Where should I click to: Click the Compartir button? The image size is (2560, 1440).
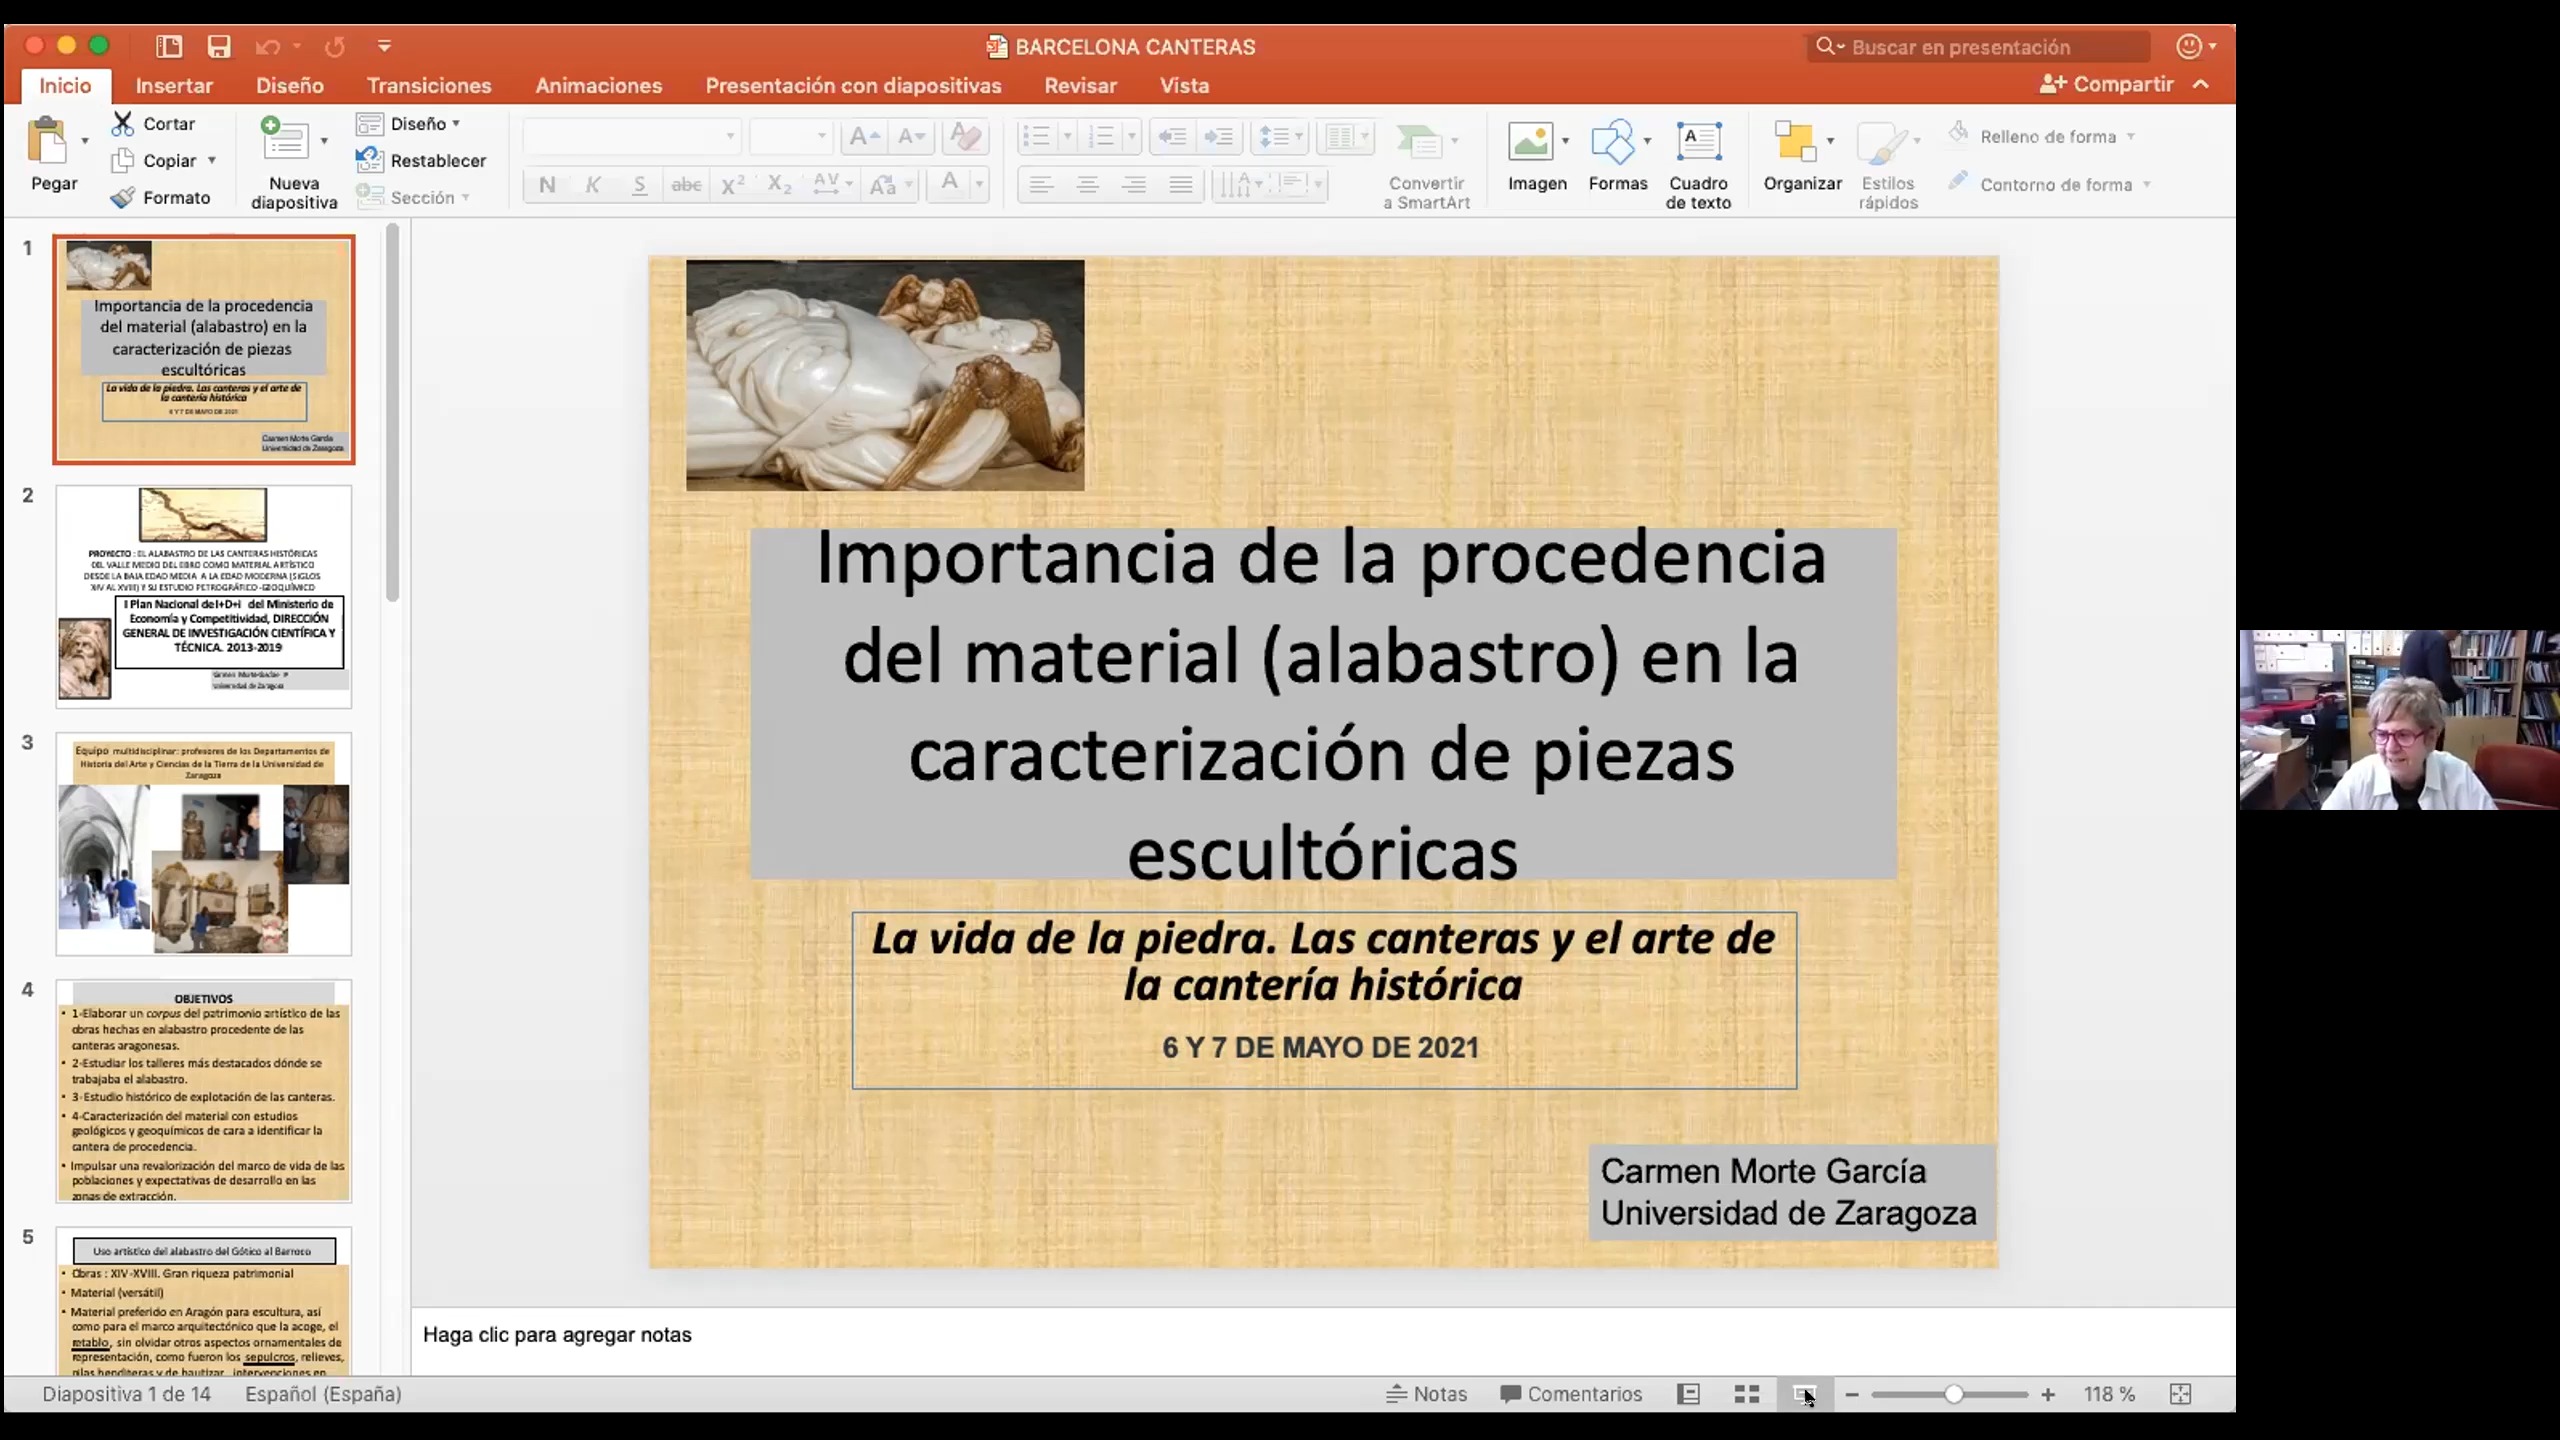pyautogui.click(x=2106, y=84)
